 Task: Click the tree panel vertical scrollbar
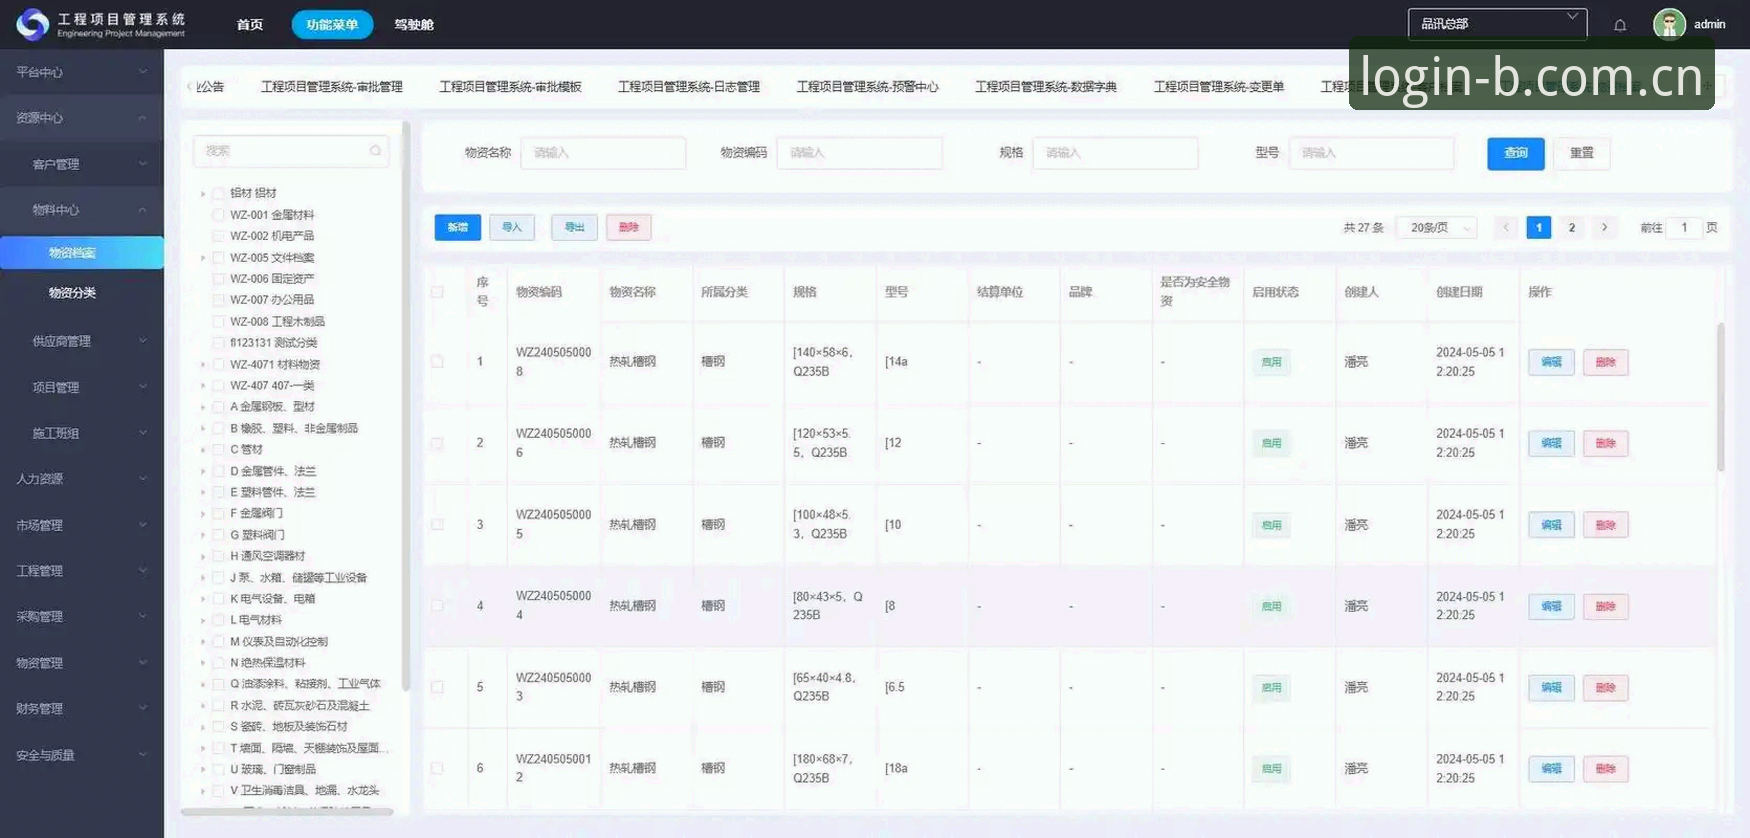pyautogui.click(x=405, y=405)
